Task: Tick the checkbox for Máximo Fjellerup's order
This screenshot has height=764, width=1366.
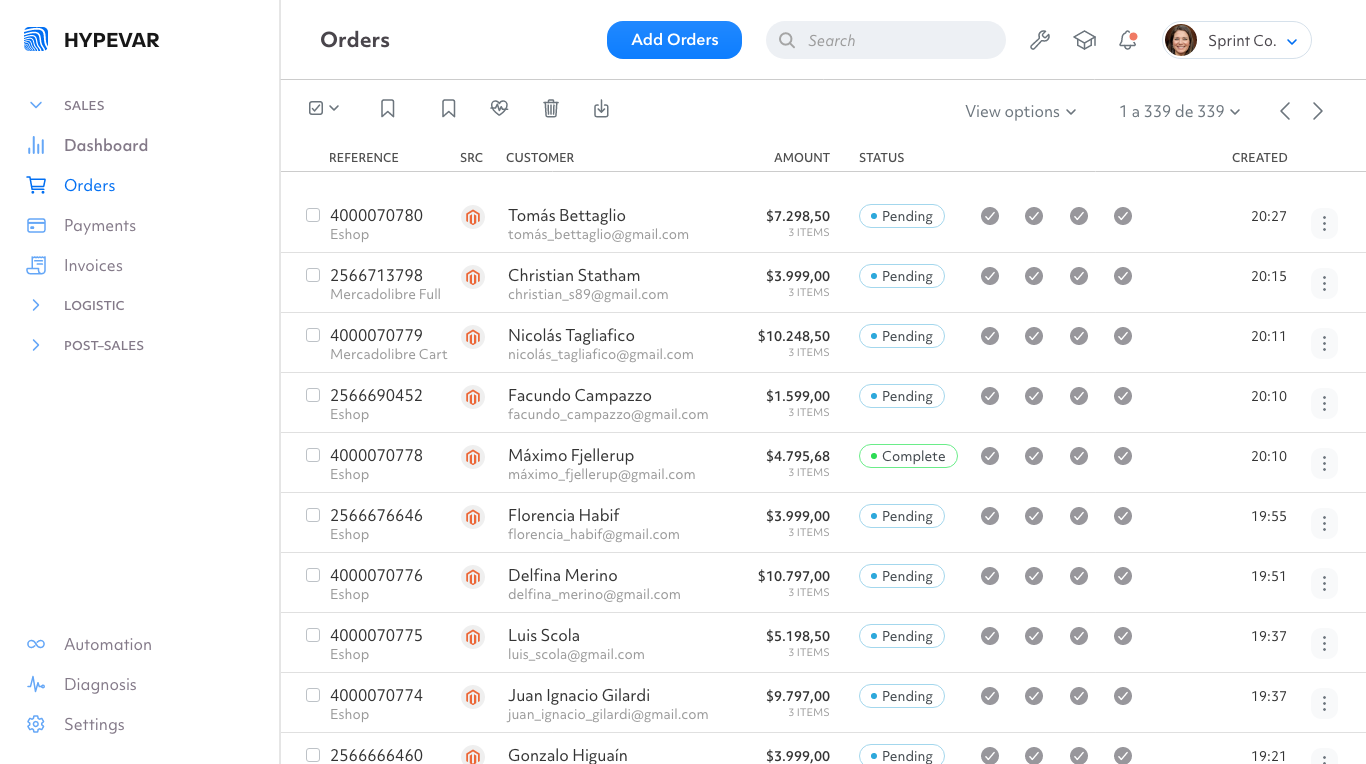Action: point(313,455)
